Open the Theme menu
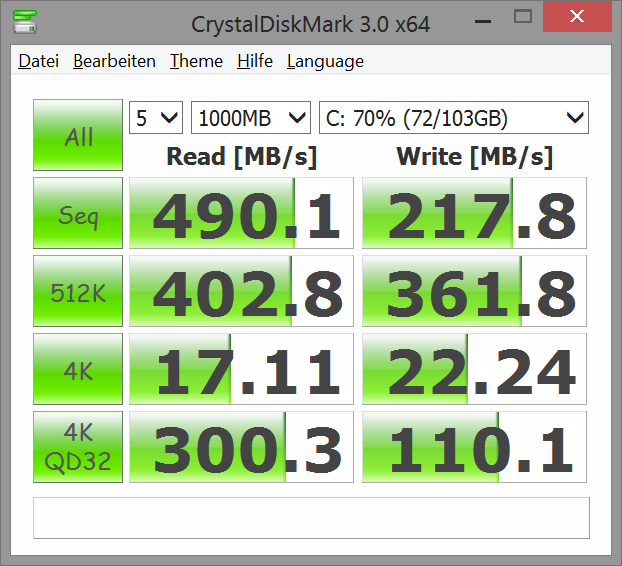622x566 pixels. (x=196, y=61)
